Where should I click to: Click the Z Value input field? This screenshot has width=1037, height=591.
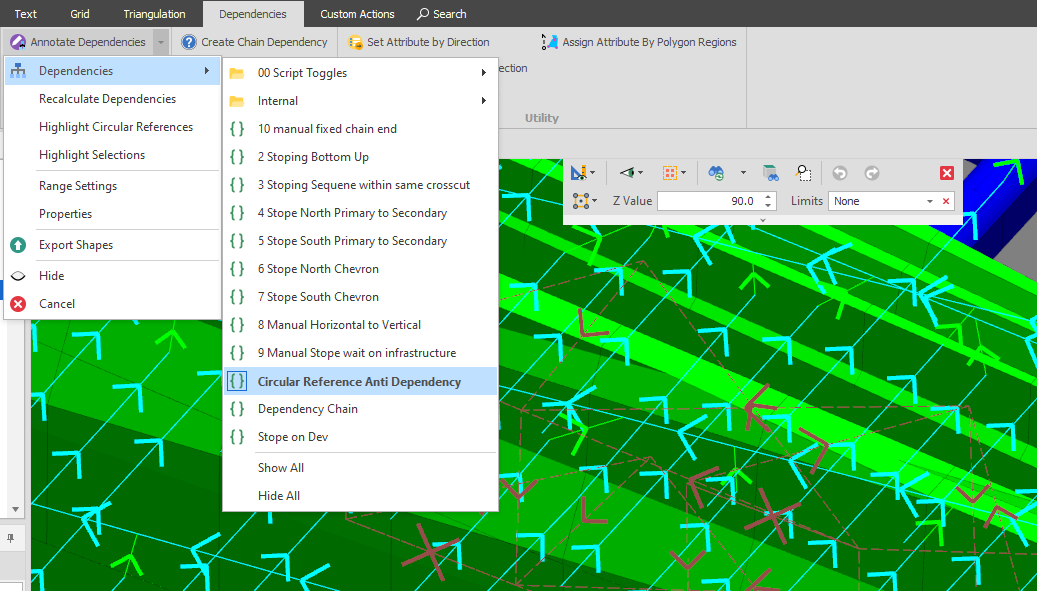[x=708, y=201]
